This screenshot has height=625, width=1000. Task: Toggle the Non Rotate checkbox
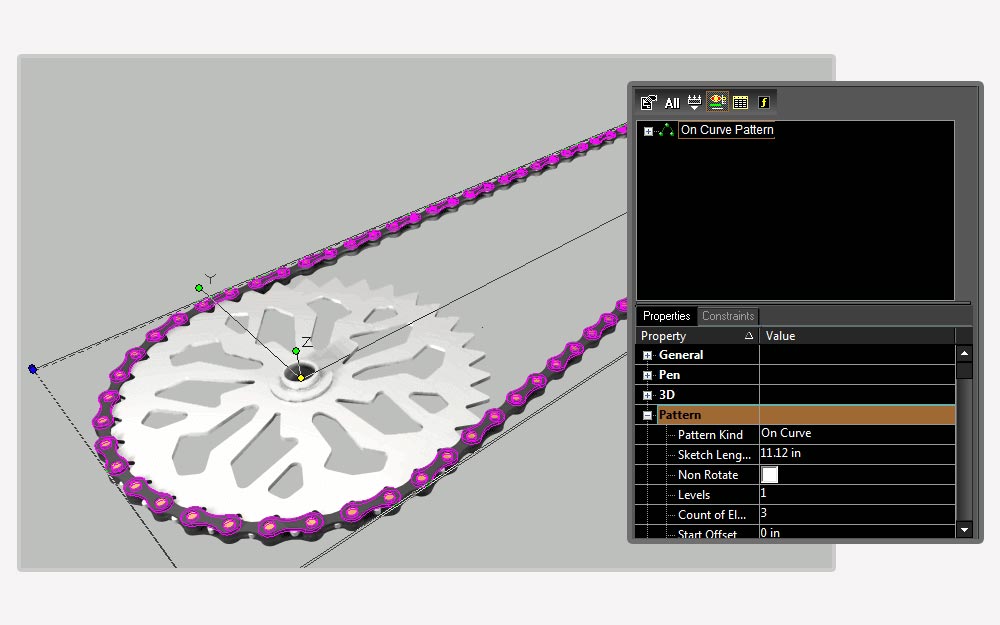click(x=770, y=474)
